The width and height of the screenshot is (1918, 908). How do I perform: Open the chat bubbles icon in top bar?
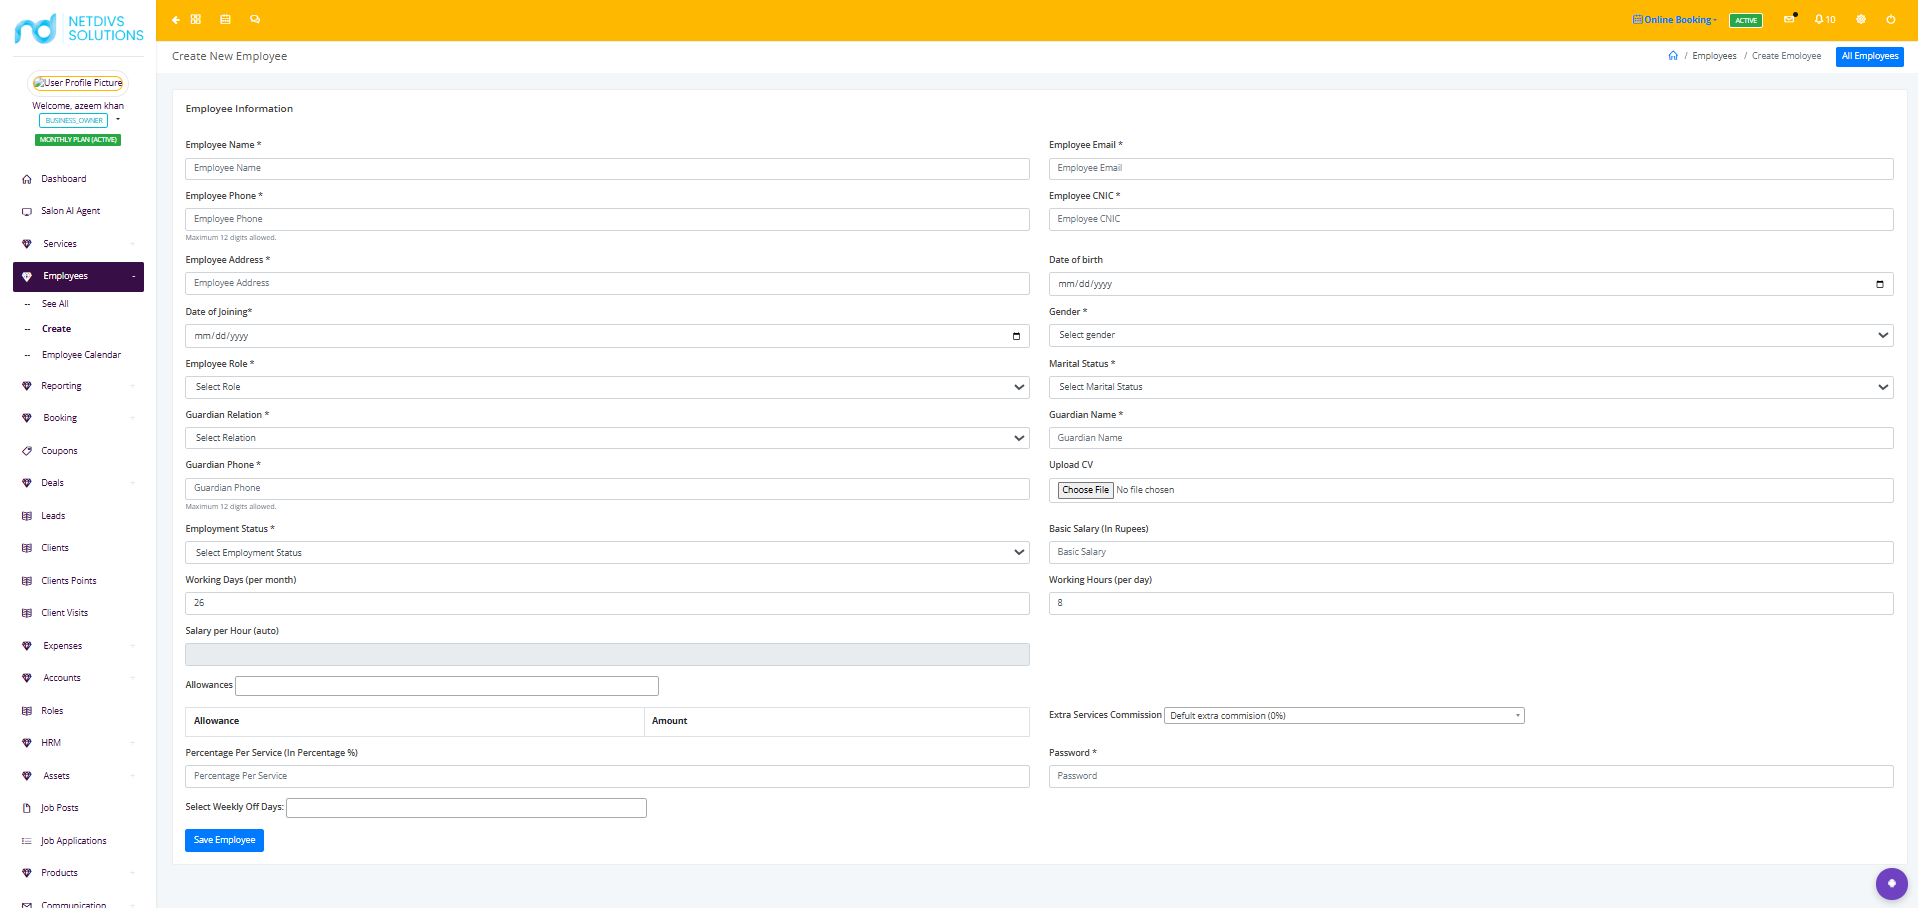click(x=255, y=19)
